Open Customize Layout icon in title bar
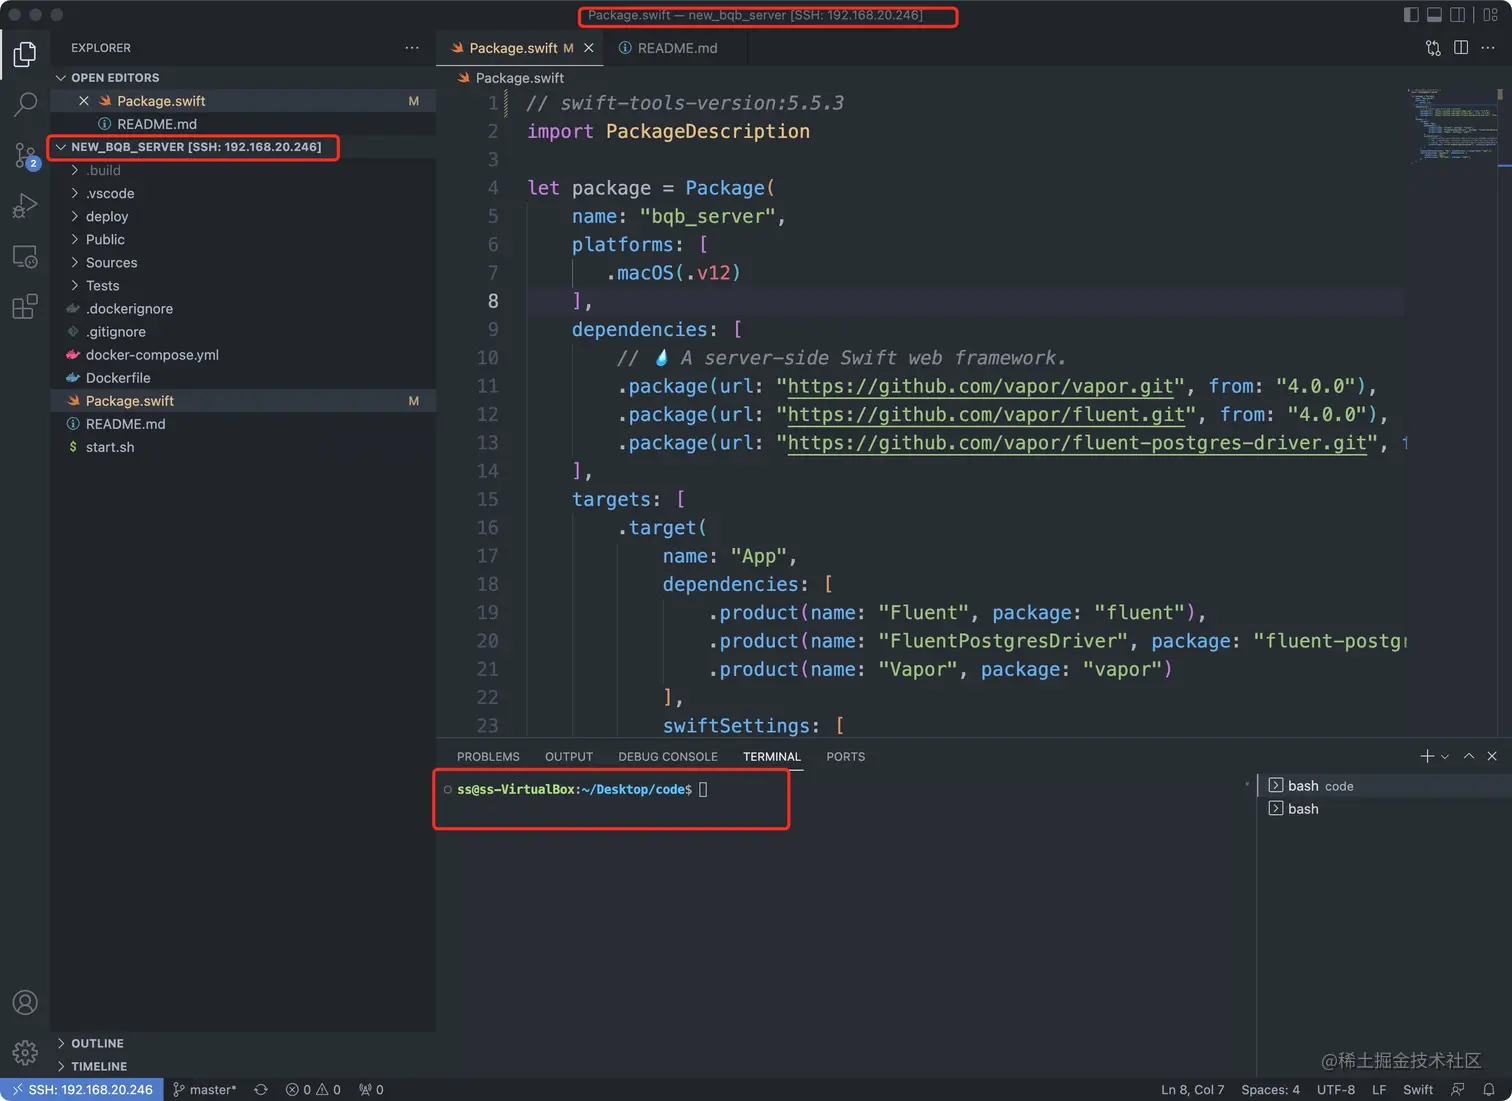Screen dimensions: 1512x1101 [1490, 15]
